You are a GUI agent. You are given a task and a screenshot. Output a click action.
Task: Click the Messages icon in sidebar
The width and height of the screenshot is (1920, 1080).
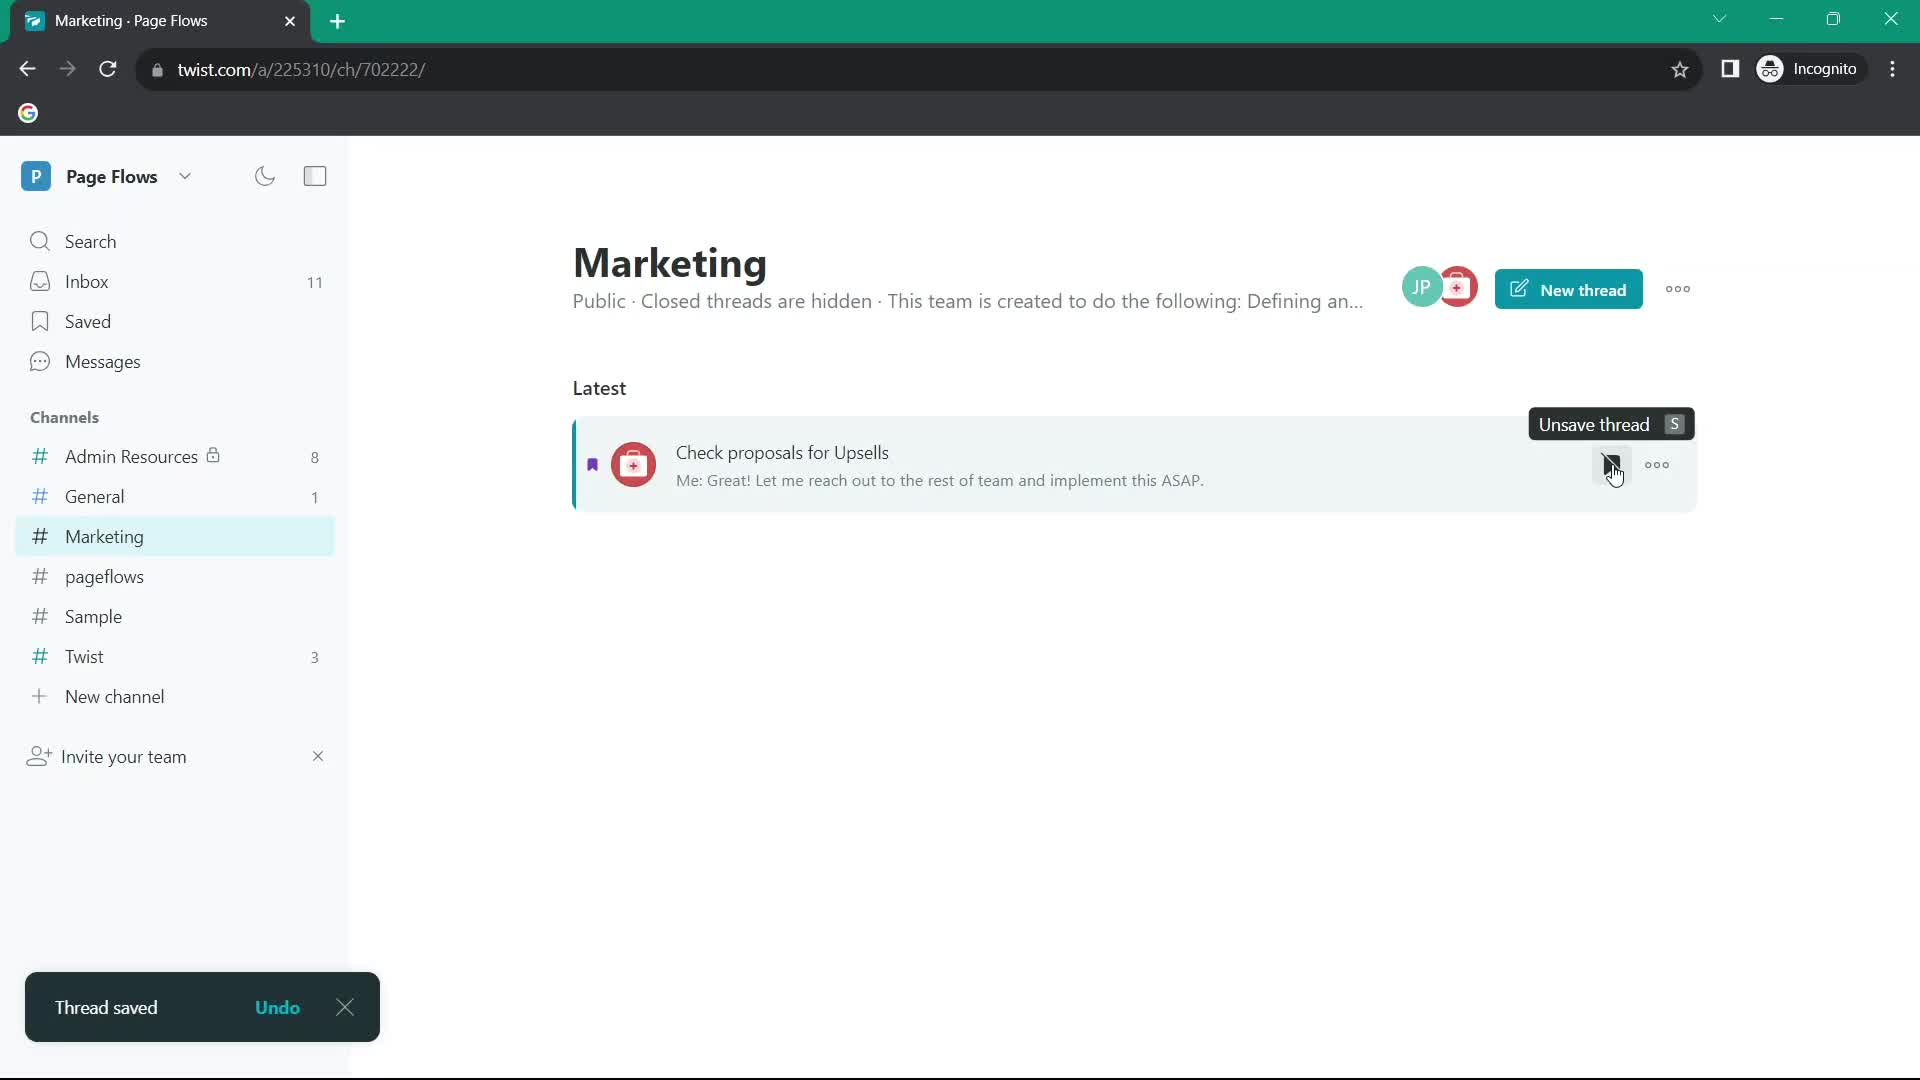click(x=40, y=361)
